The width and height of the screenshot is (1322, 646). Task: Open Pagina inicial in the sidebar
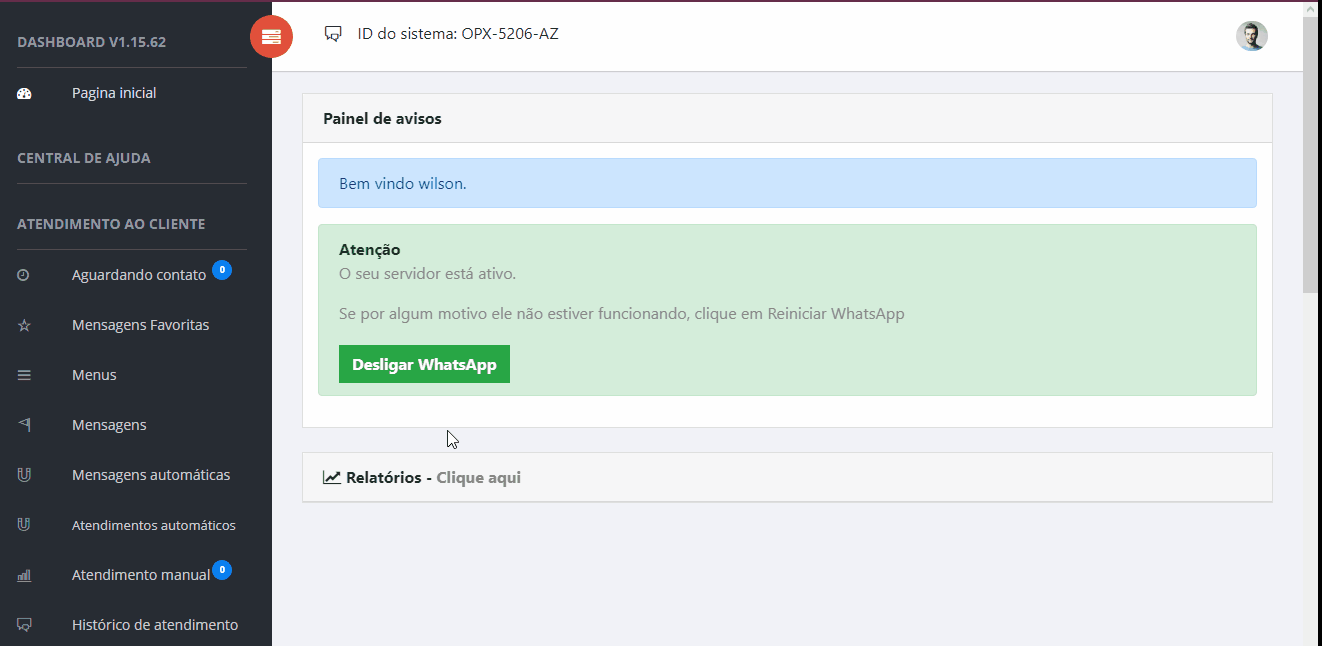coord(114,93)
